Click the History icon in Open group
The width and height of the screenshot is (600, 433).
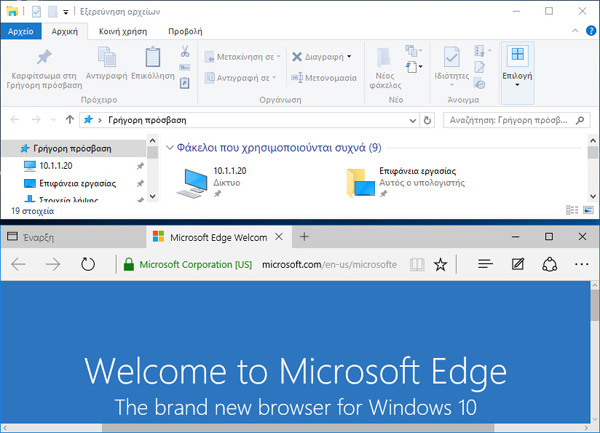479,83
